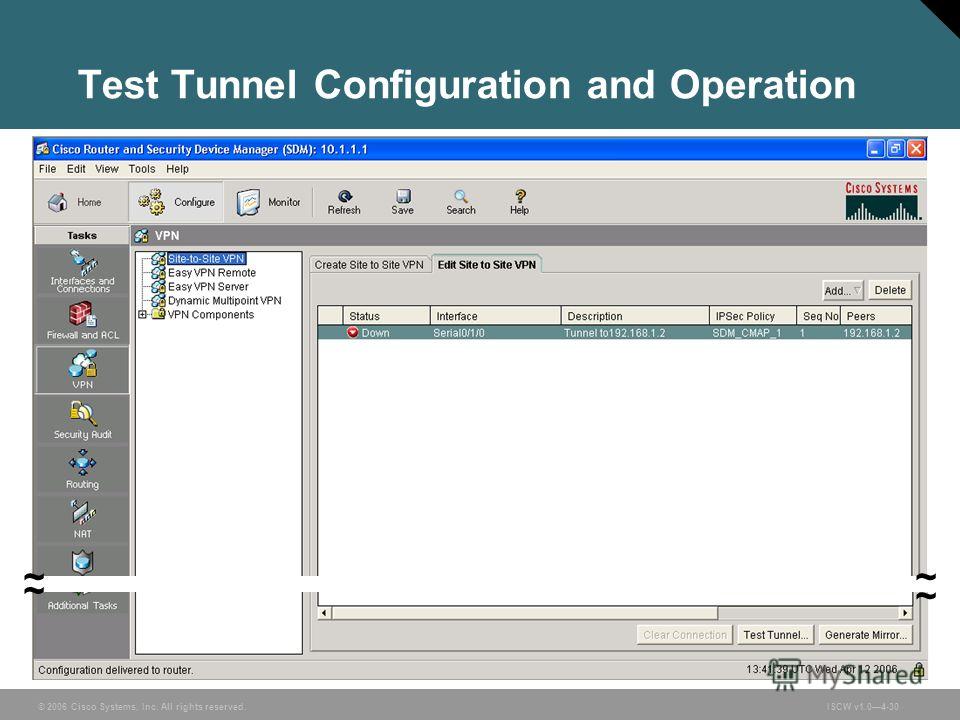The height and width of the screenshot is (720, 960).
Task: Sort by the IPSec Policy column header
Action: click(752, 316)
